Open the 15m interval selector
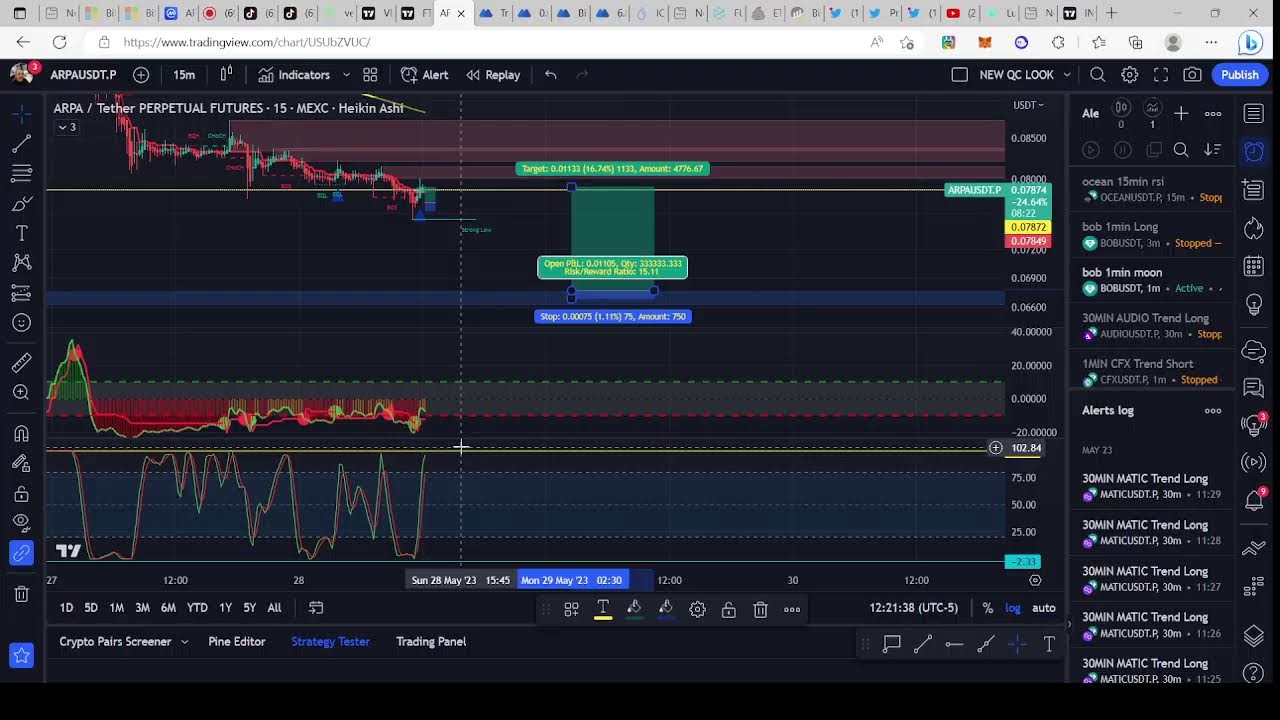The image size is (1280, 720). point(184,75)
